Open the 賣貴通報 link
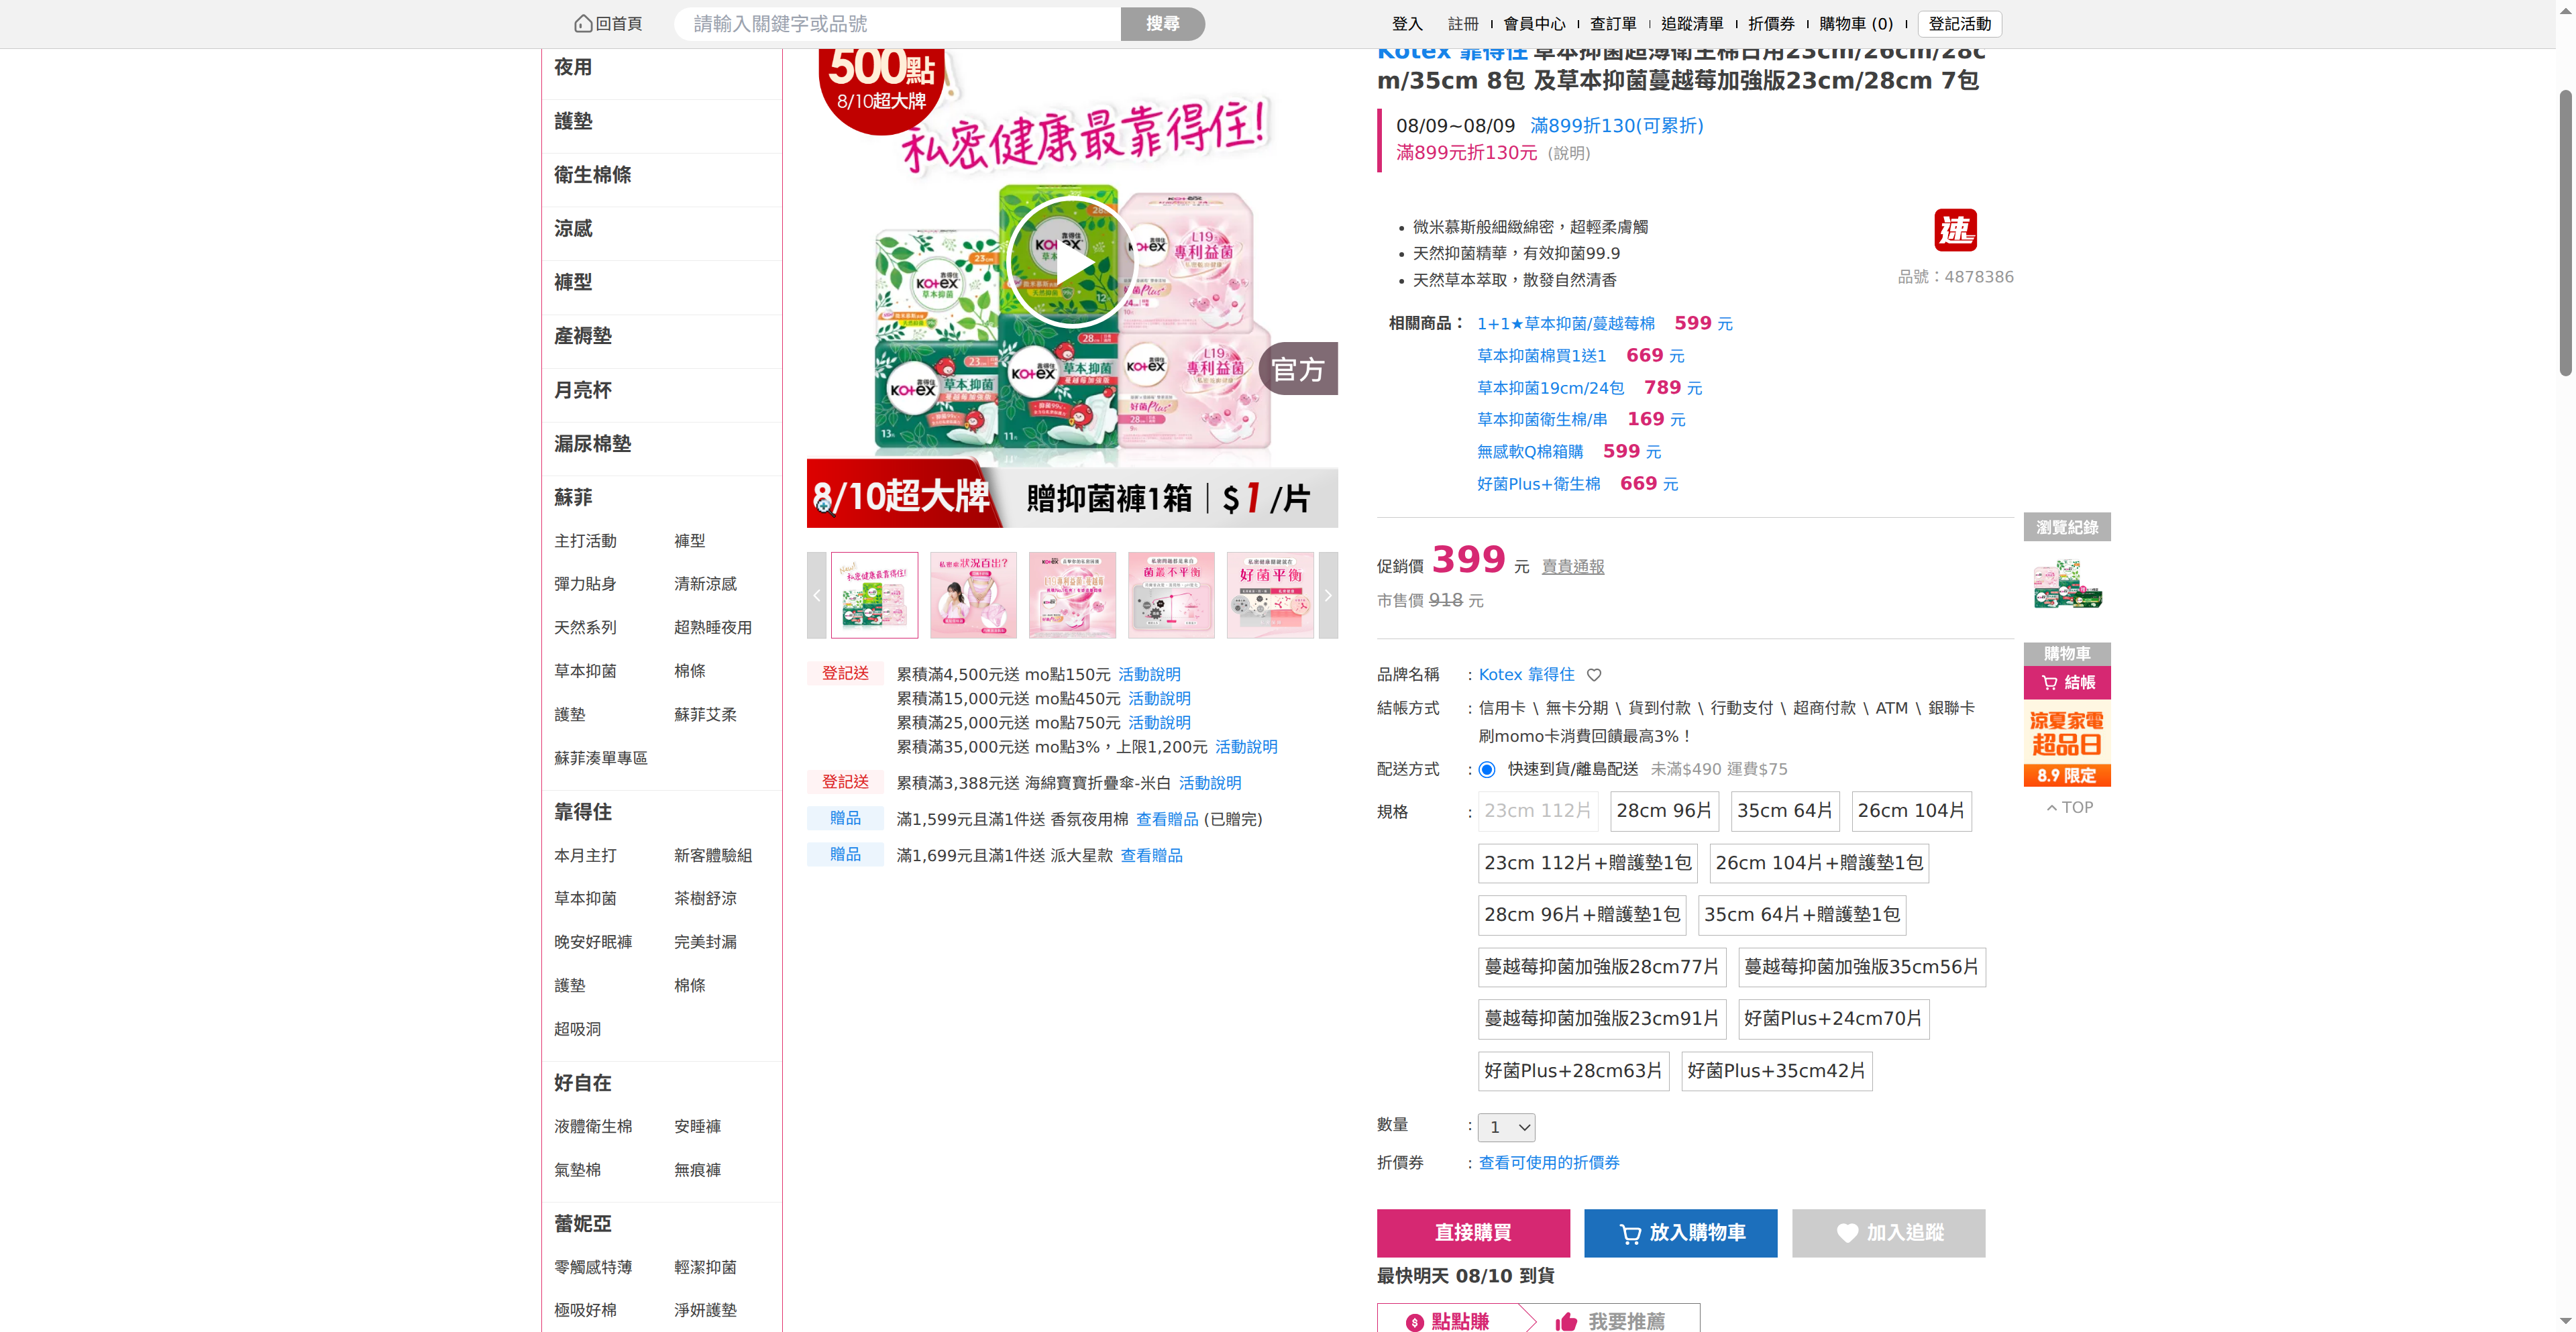This screenshot has height=1332, width=2576. coord(1573,567)
